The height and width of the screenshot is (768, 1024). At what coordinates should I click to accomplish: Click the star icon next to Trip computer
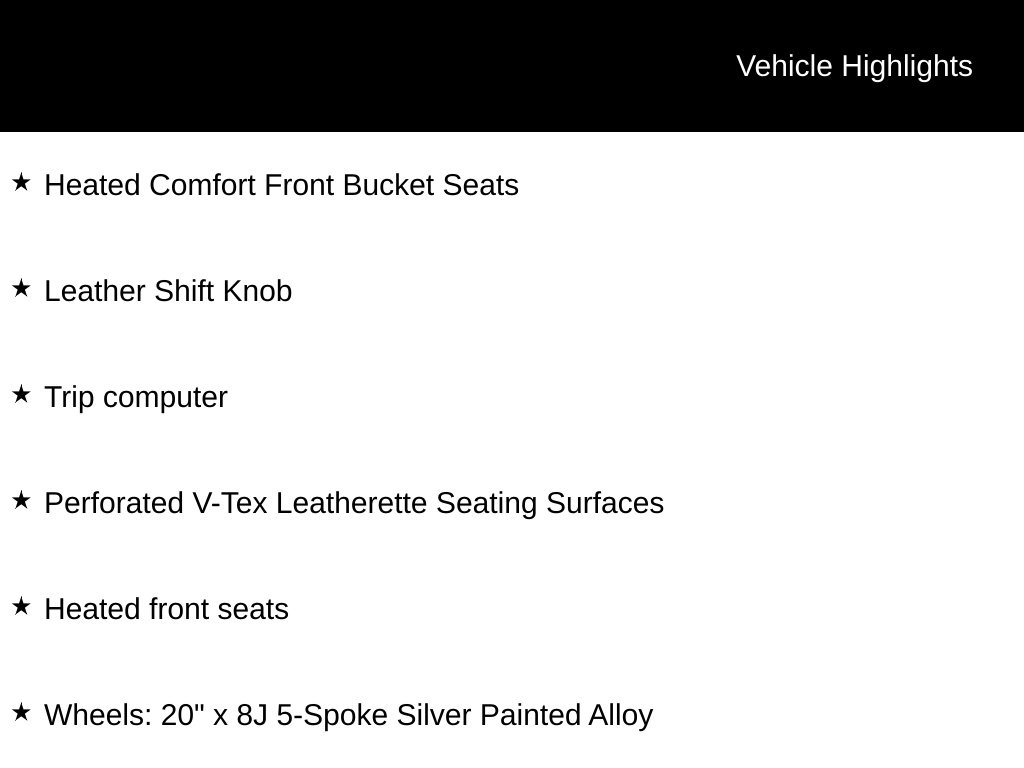click(x=22, y=394)
